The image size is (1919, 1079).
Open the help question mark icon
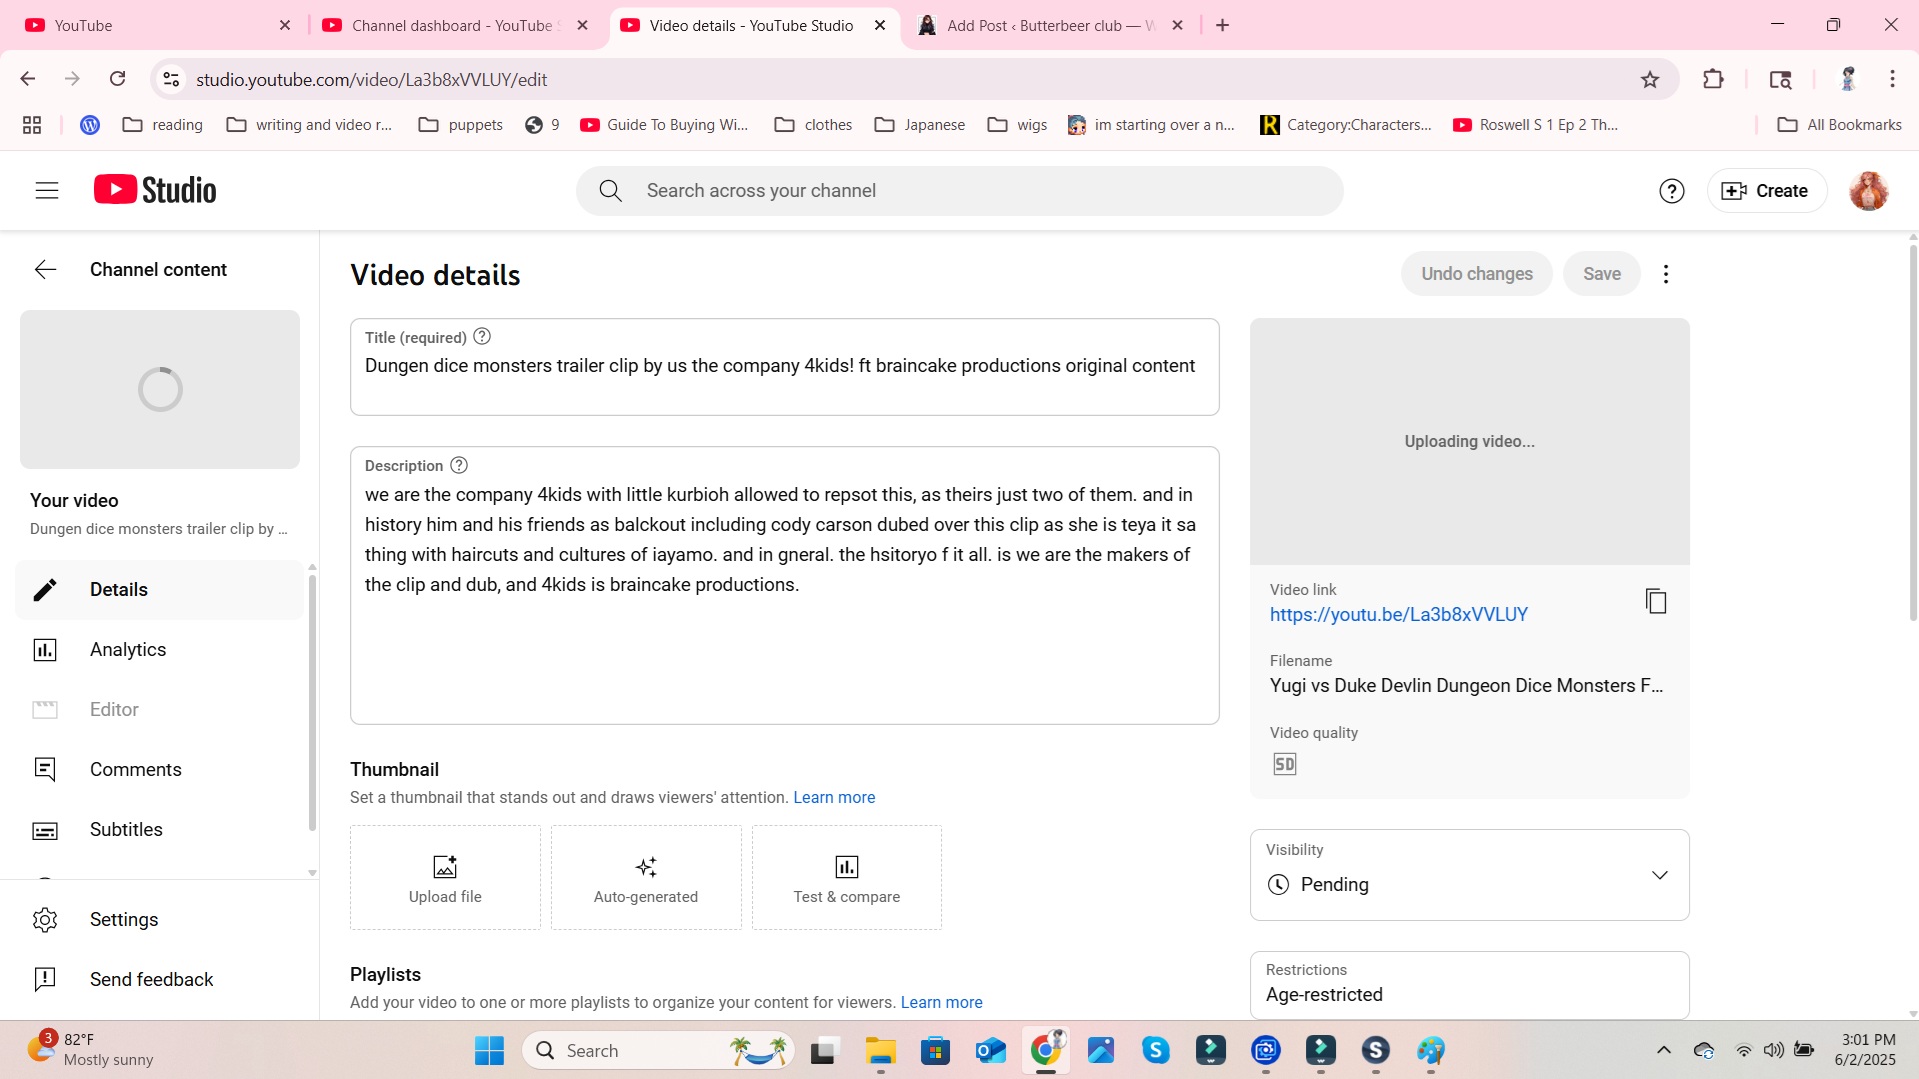1671,190
